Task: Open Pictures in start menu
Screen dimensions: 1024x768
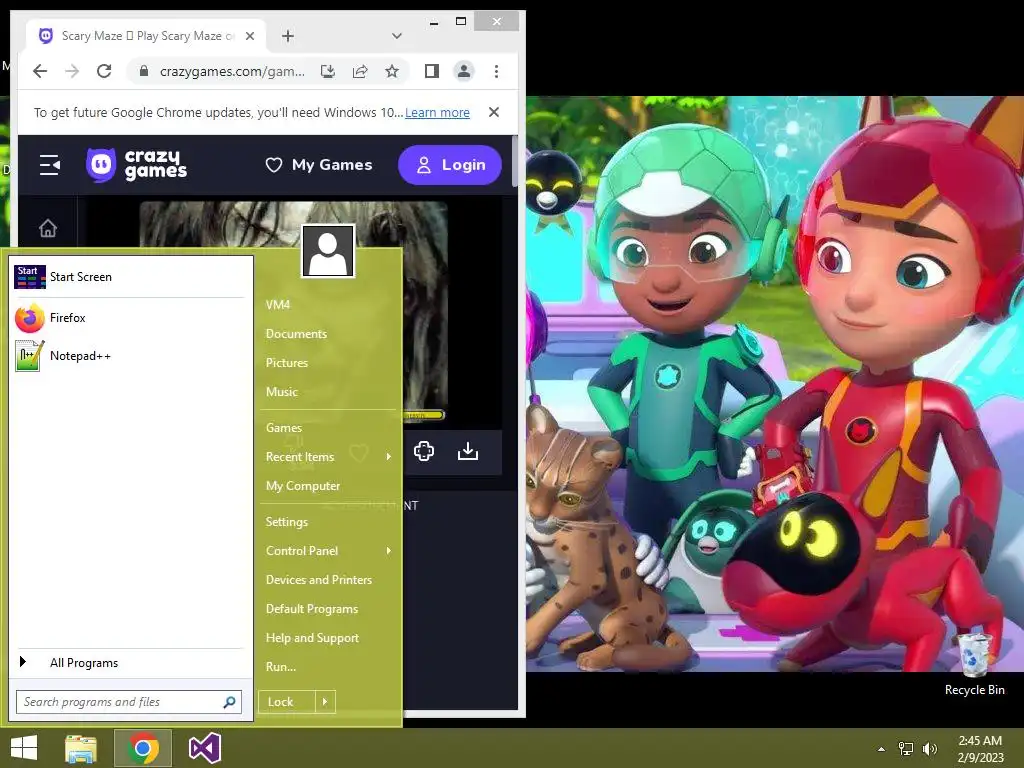Action: (287, 363)
